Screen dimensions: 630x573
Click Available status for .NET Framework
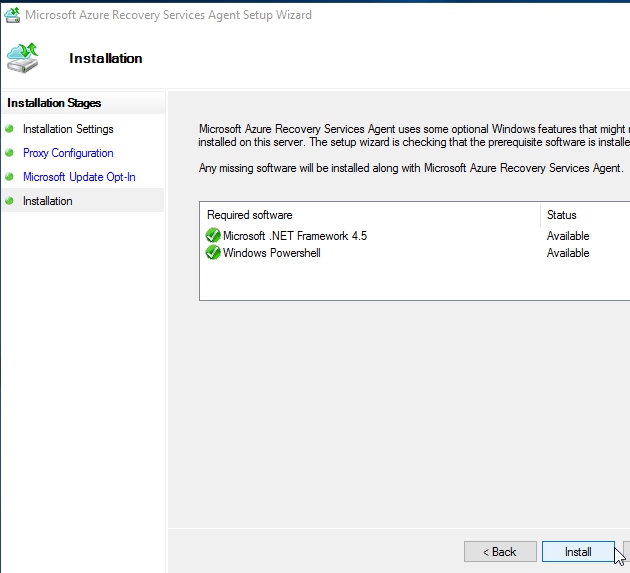(x=568, y=236)
